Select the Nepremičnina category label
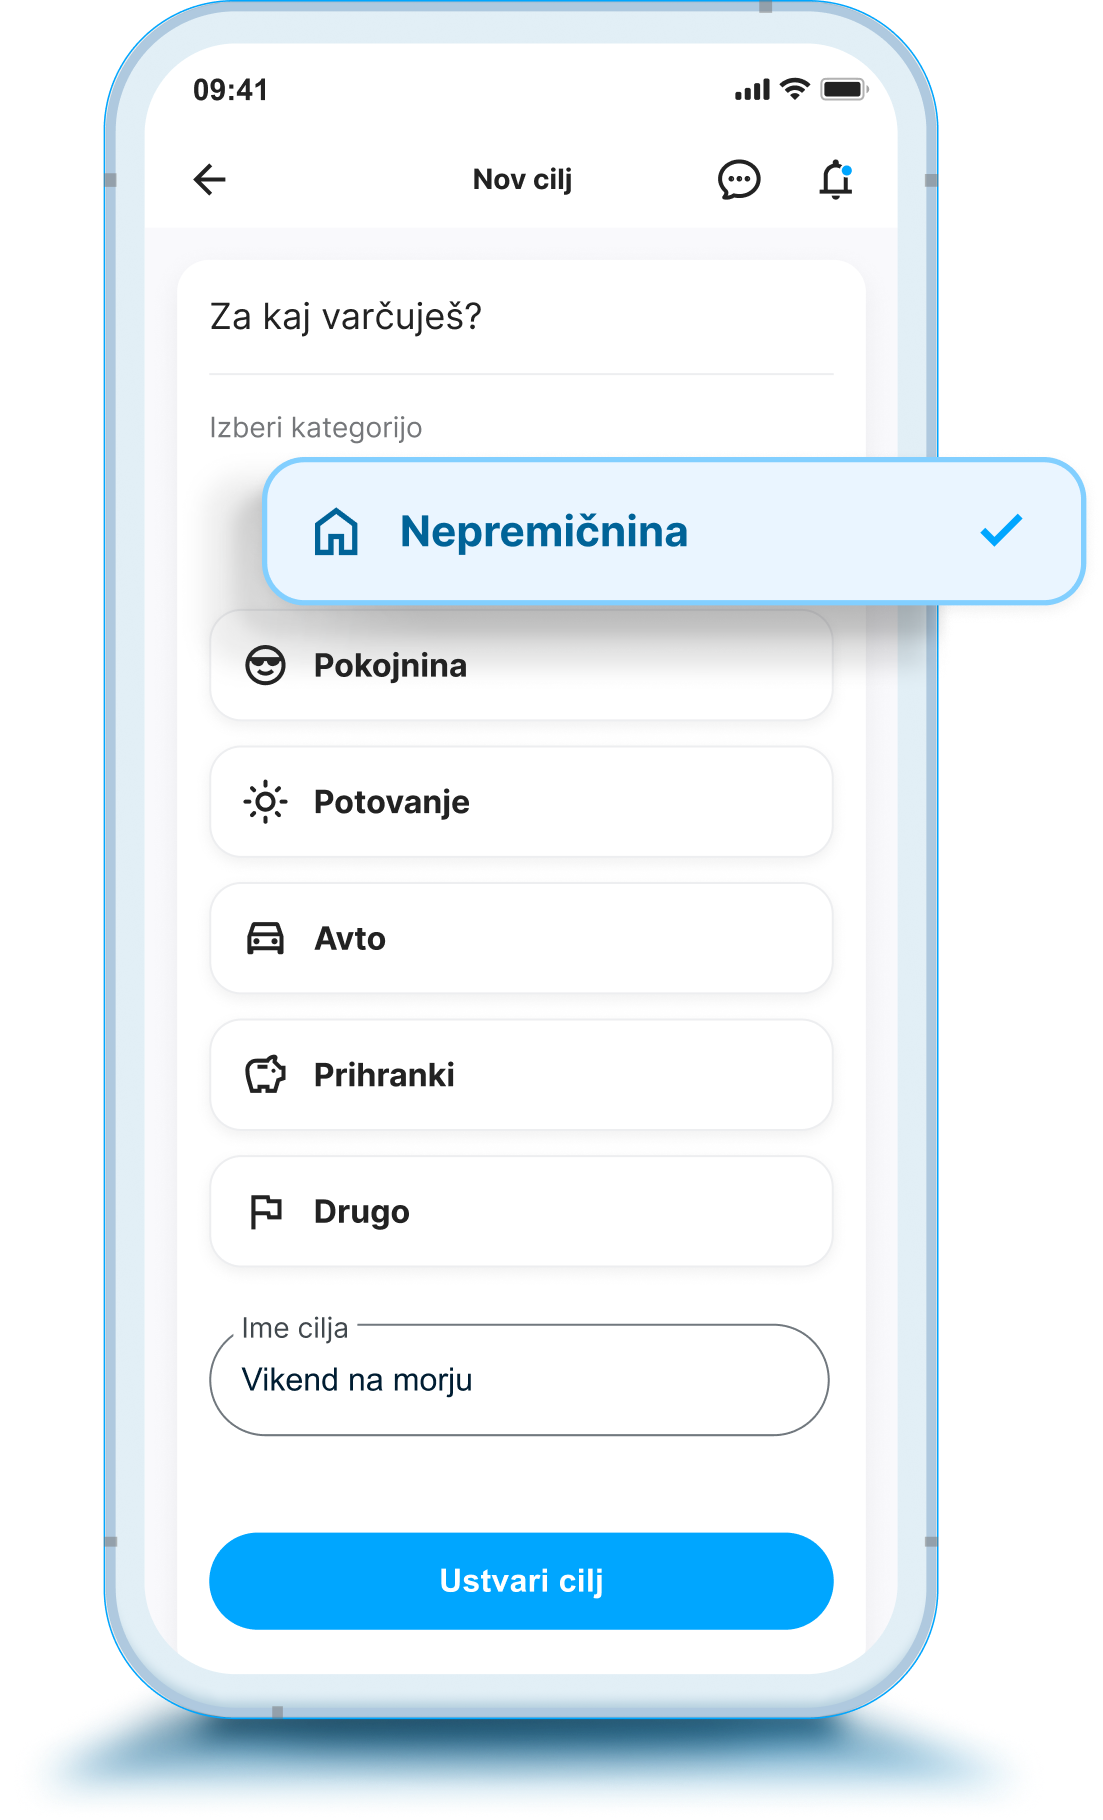This screenshot has height=1820, width=1103. 544,531
